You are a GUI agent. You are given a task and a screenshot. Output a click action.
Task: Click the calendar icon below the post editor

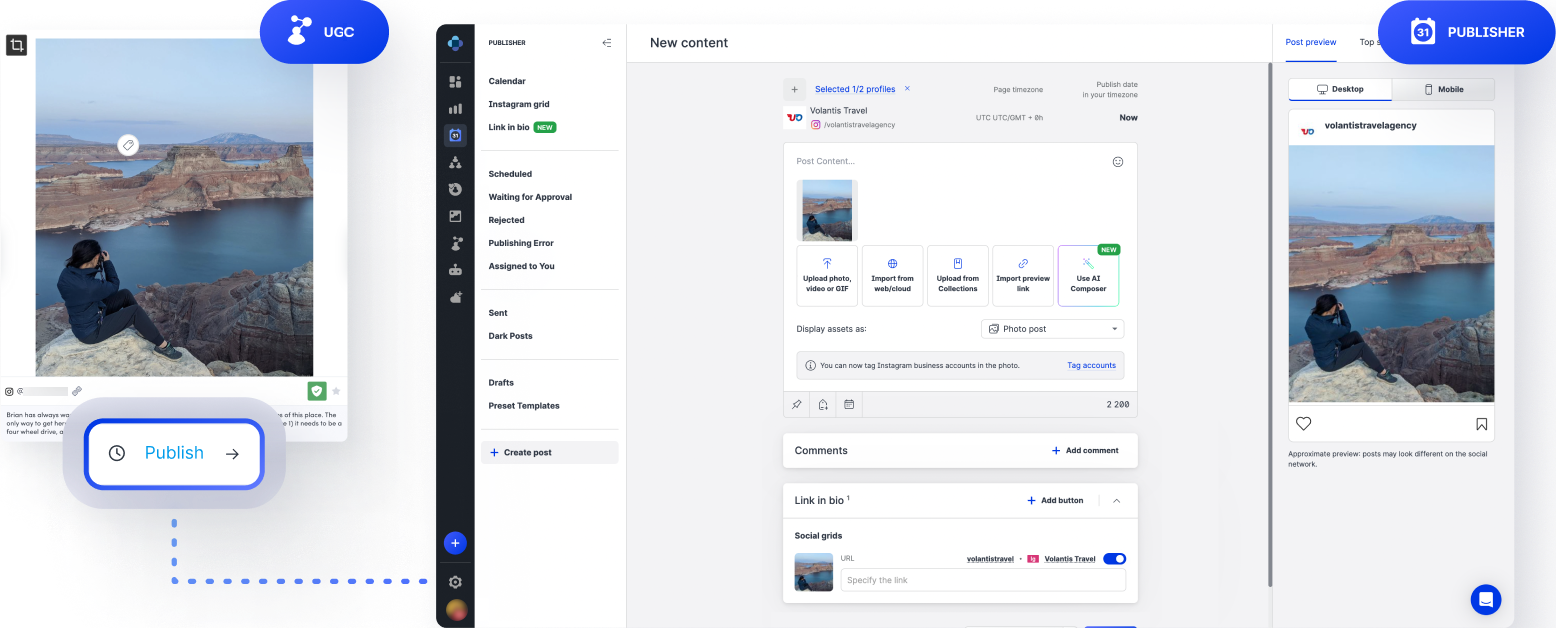tap(849, 405)
